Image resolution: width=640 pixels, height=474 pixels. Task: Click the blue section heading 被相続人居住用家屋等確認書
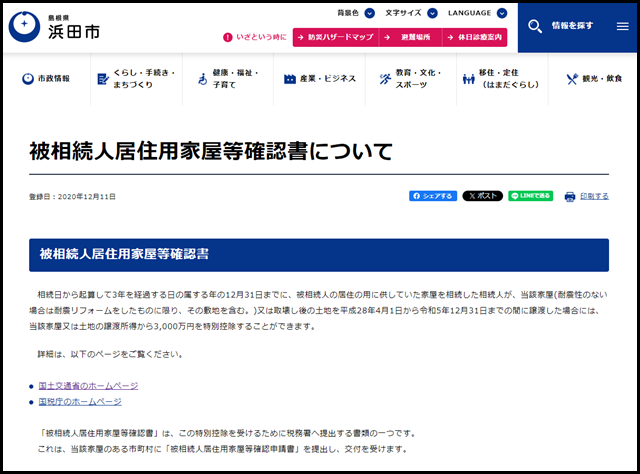click(124, 254)
